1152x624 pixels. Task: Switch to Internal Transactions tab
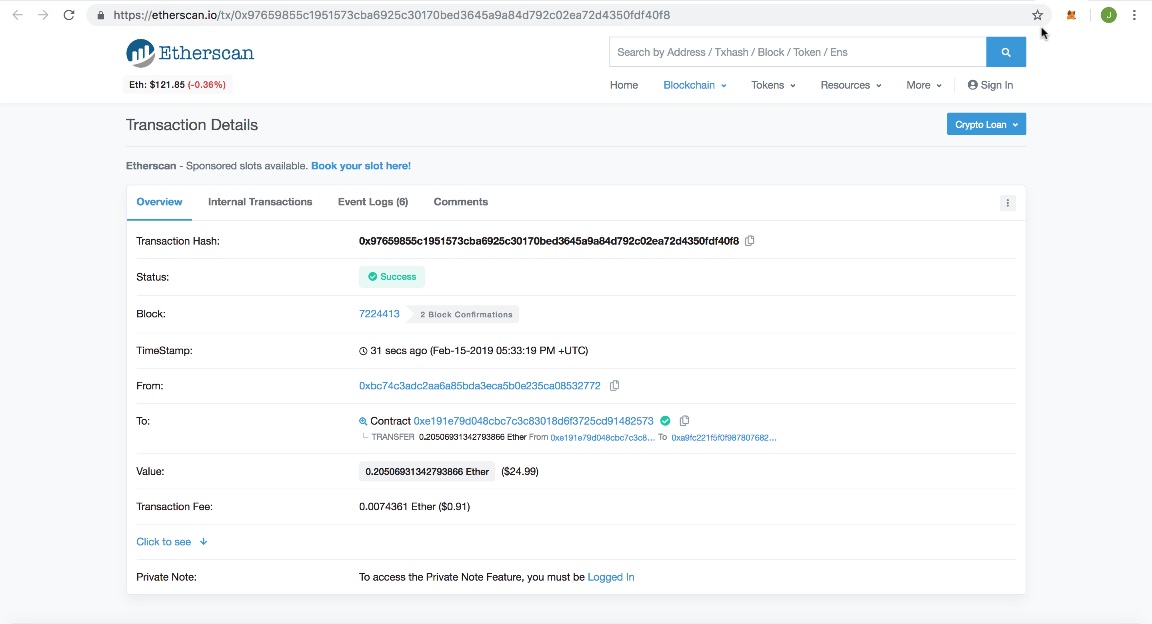click(260, 202)
